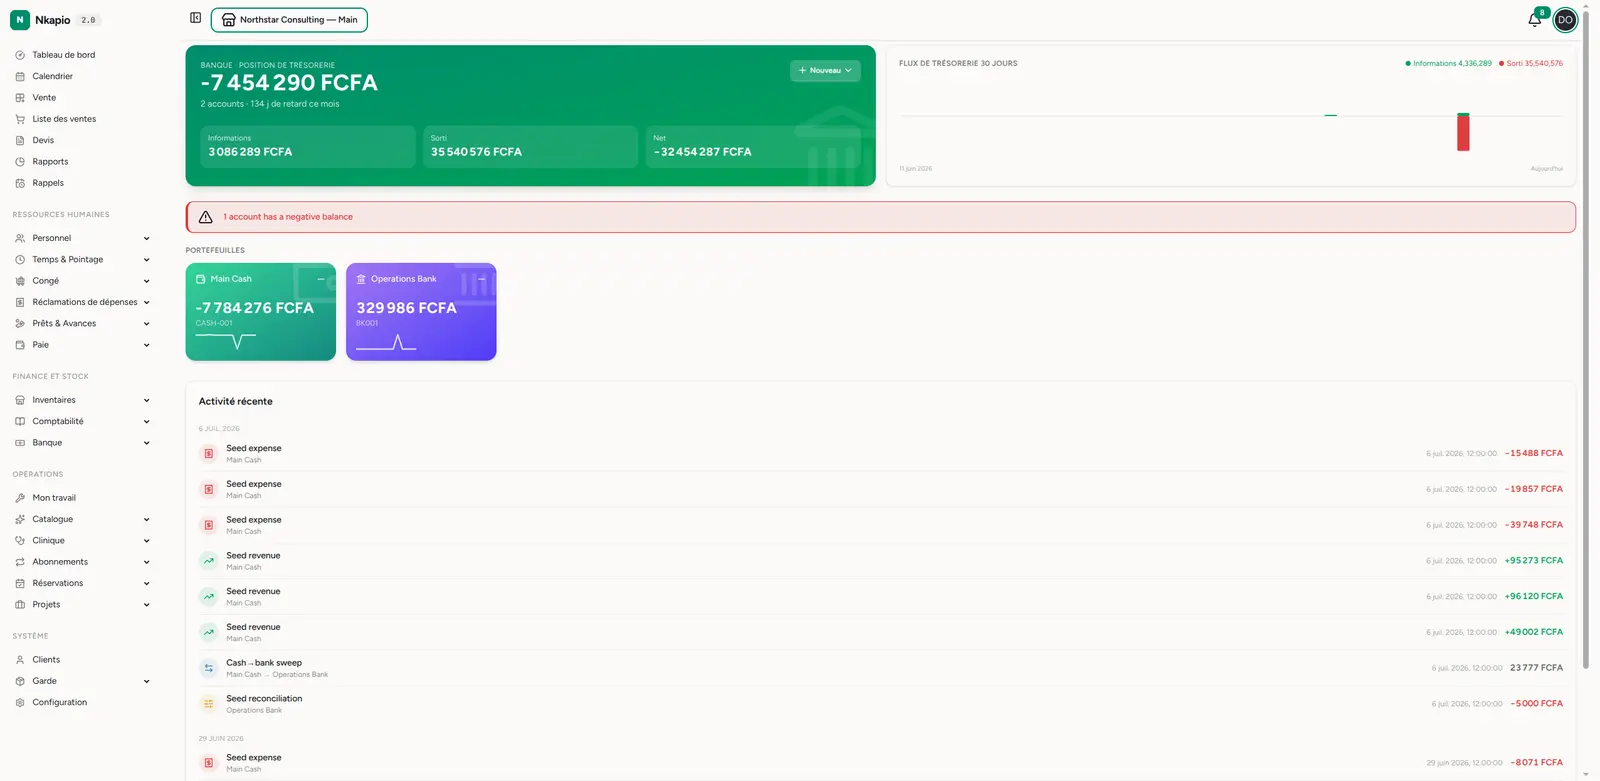Click the Cash→bank sweep transfer icon
This screenshot has width=1600, height=781.
[209, 668]
